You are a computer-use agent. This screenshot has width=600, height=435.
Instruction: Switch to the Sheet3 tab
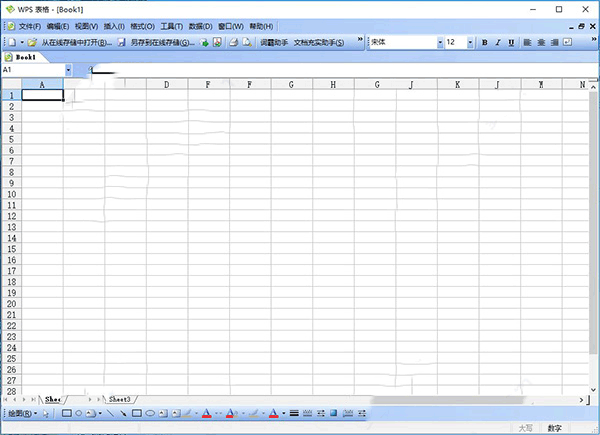pos(120,399)
